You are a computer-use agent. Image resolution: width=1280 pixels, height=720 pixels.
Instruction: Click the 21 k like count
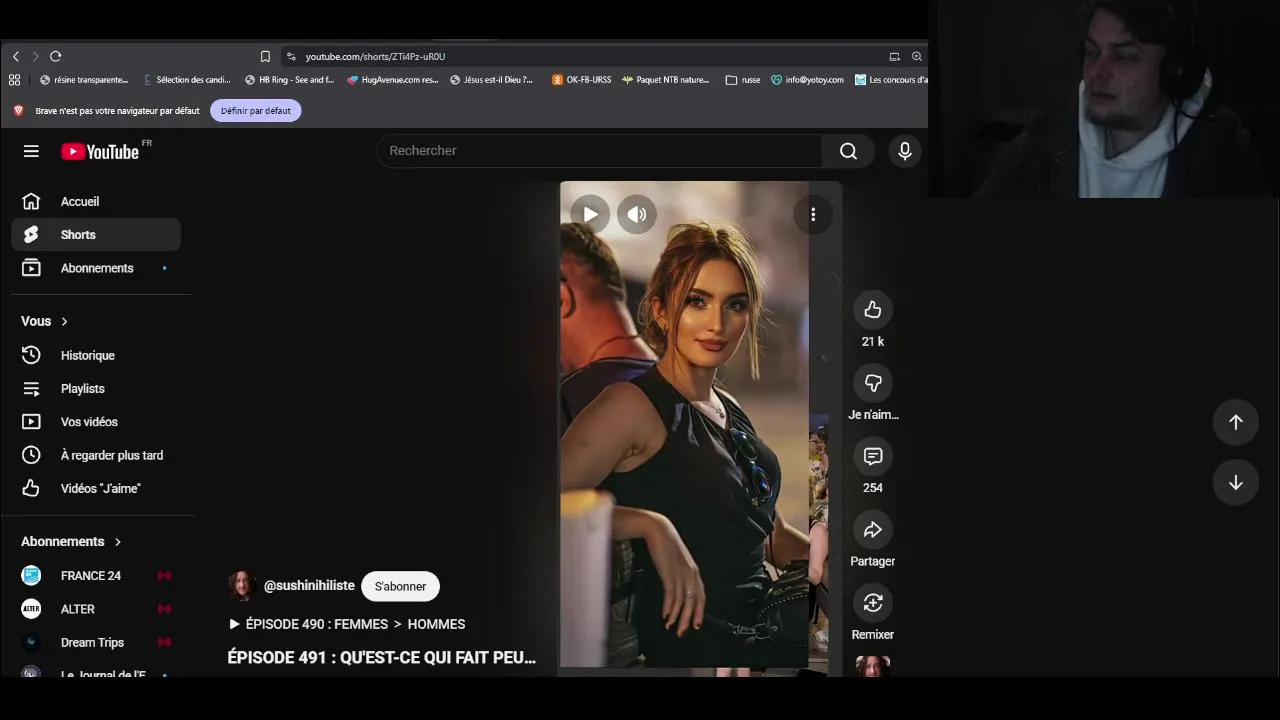point(873,342)
